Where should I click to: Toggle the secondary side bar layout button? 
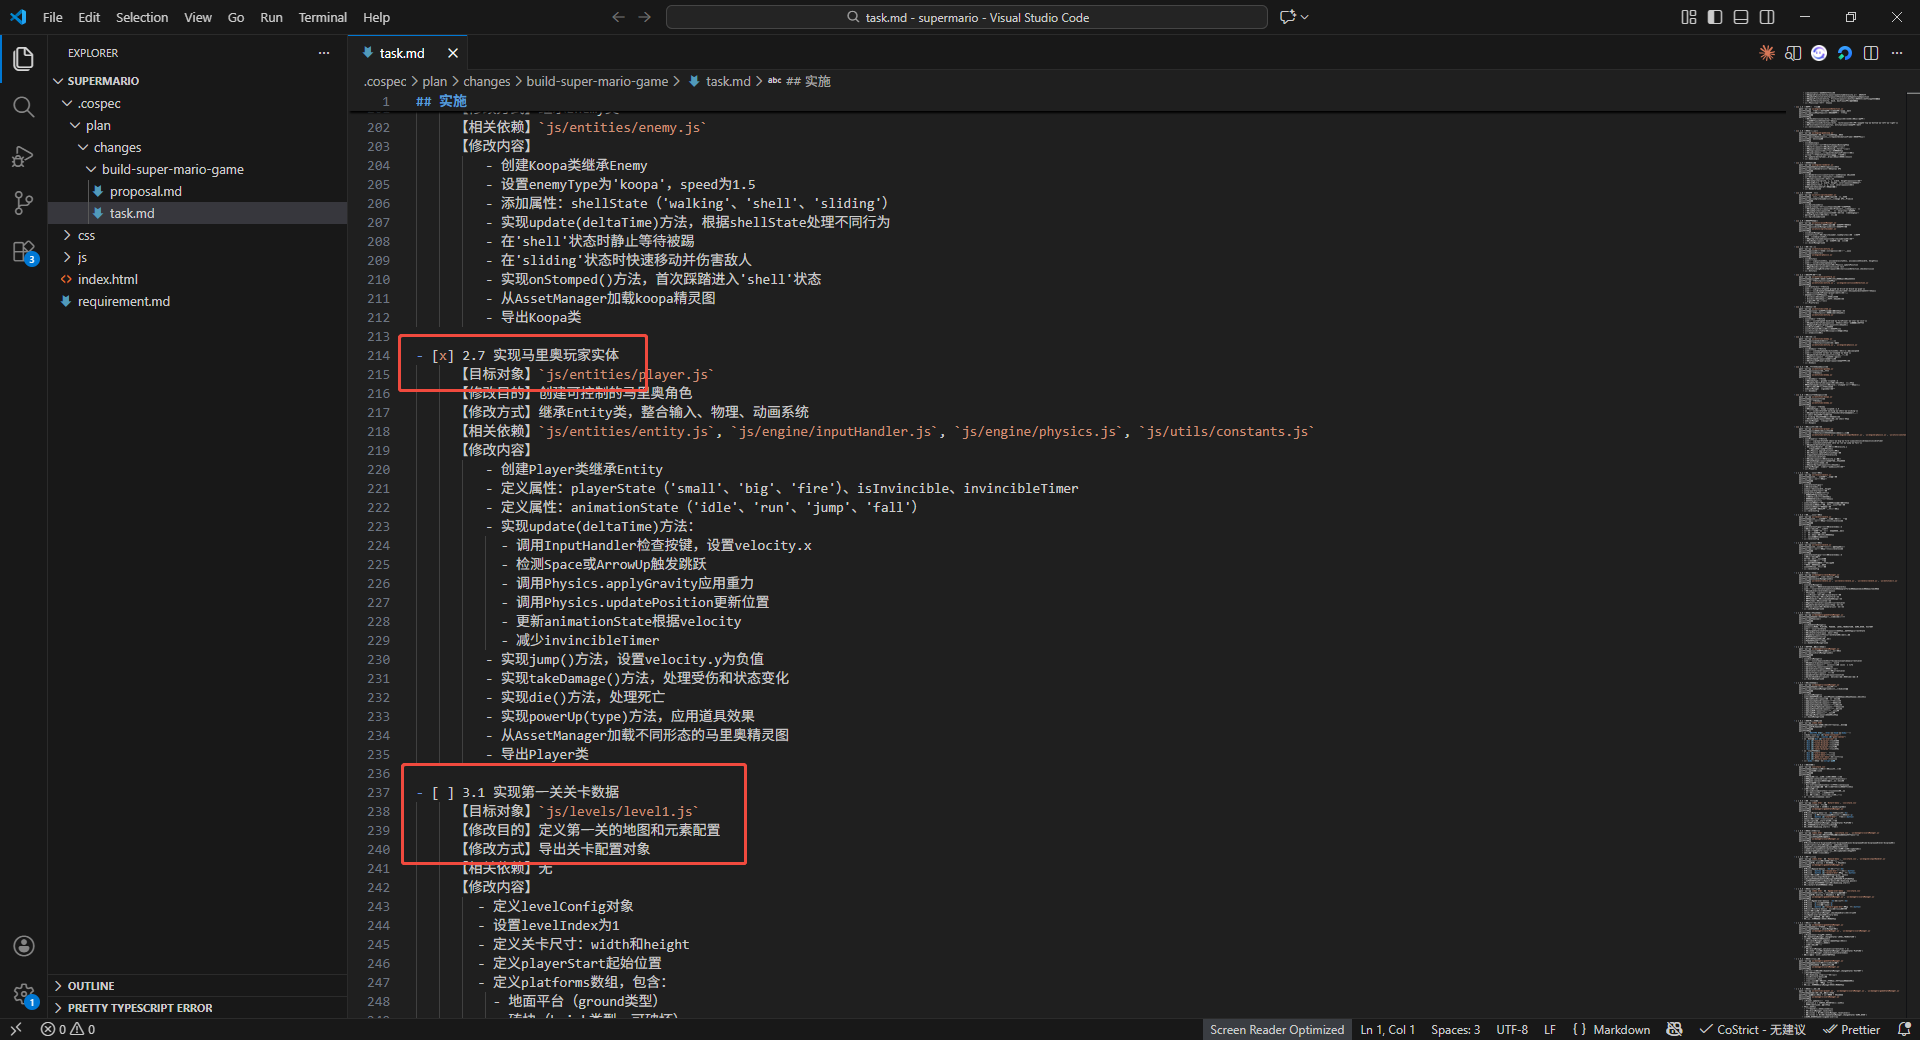pyautogui.click(x=1767, y=17)
